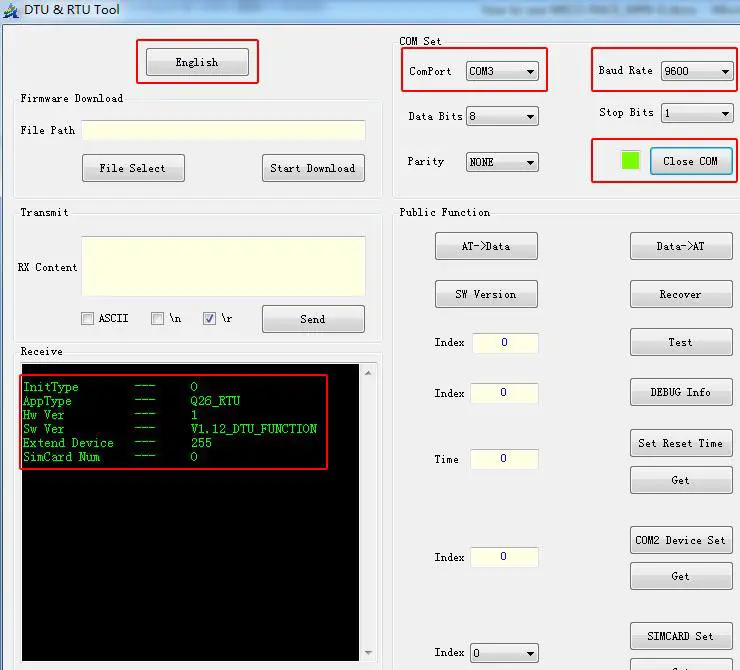Click the COM2 Device Set button
The width and height of the screenshot is (740, 670).
(681, 540)
